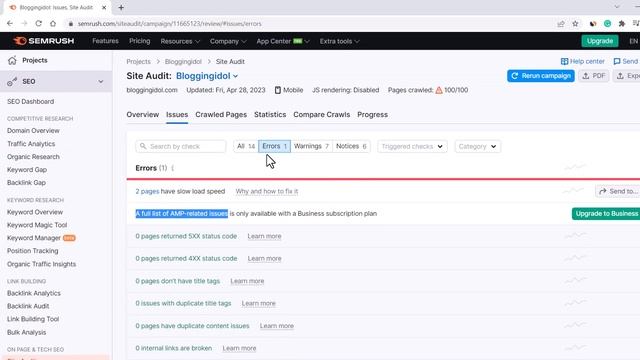
Task: Click Learn more for duplicate title tags
Action: (258, 304)
